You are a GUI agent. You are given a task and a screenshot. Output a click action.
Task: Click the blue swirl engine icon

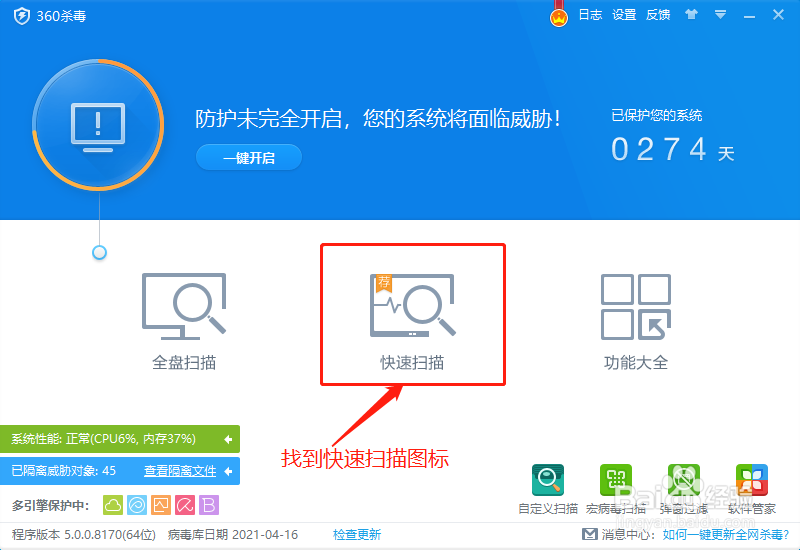point(137,505)
